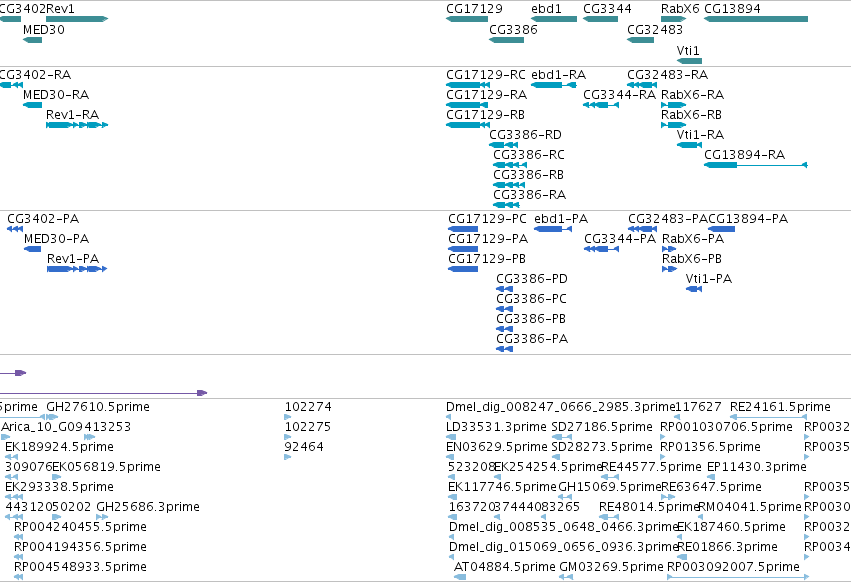
Task: Select the ebd1-PA protein label
Action: tap(561, 219)
